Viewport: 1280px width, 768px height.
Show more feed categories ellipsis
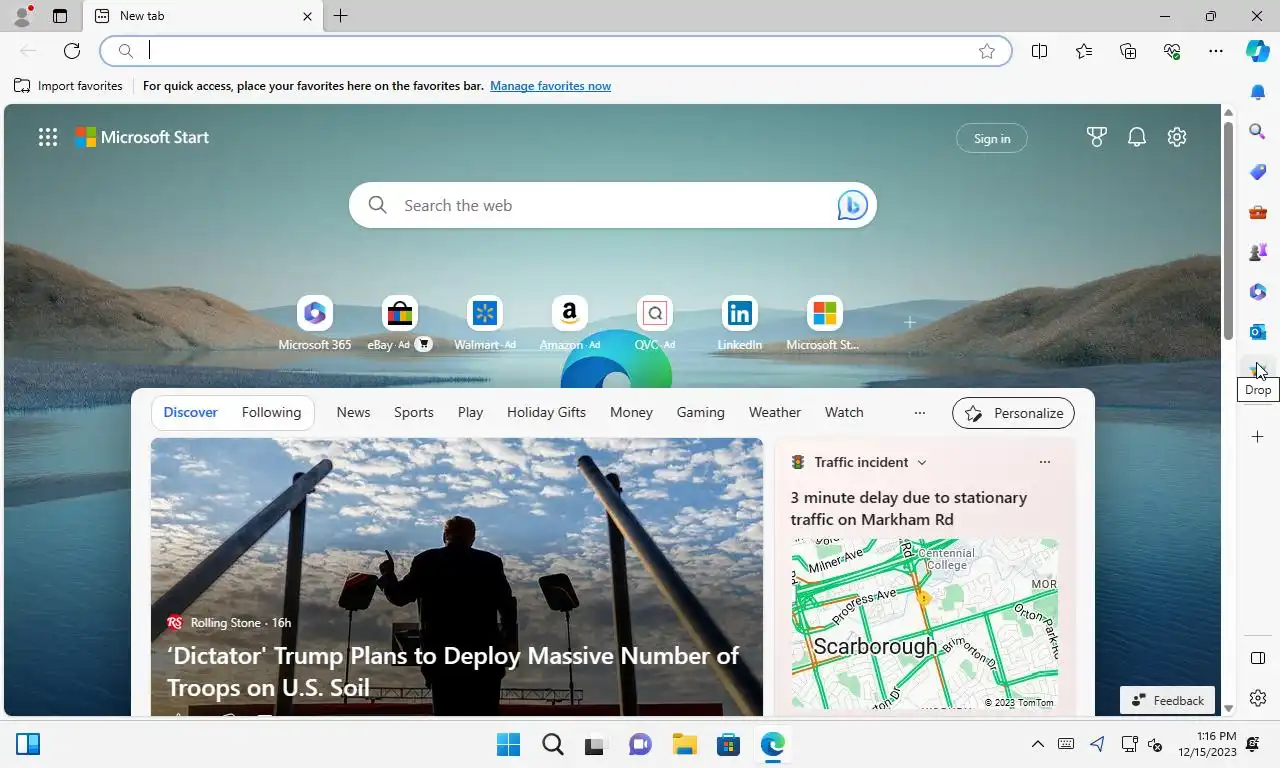[920, 412]
